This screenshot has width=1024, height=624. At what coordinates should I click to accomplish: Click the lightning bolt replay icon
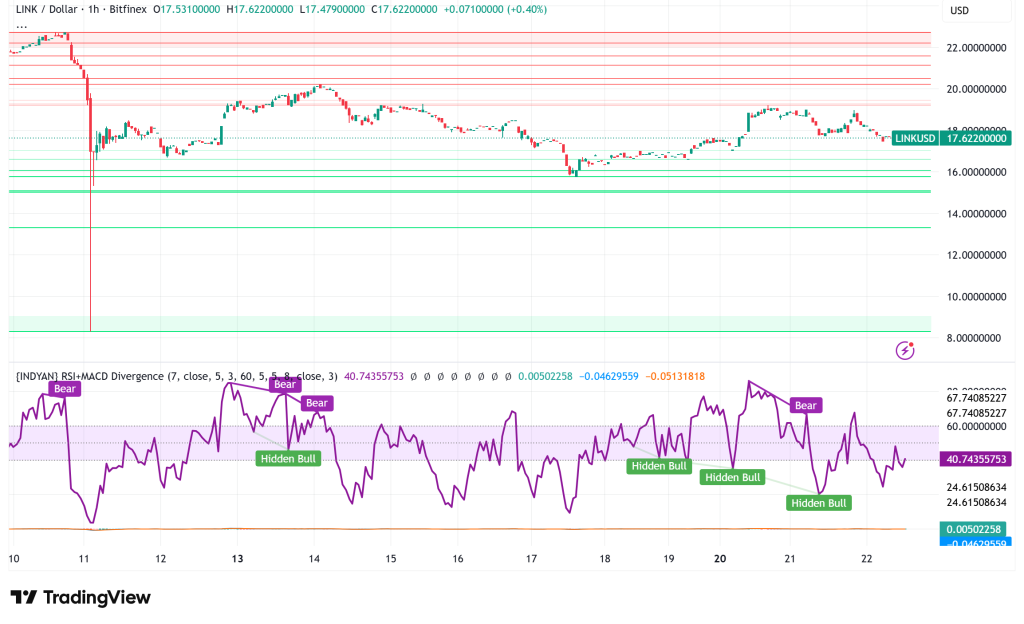[906, 349]
